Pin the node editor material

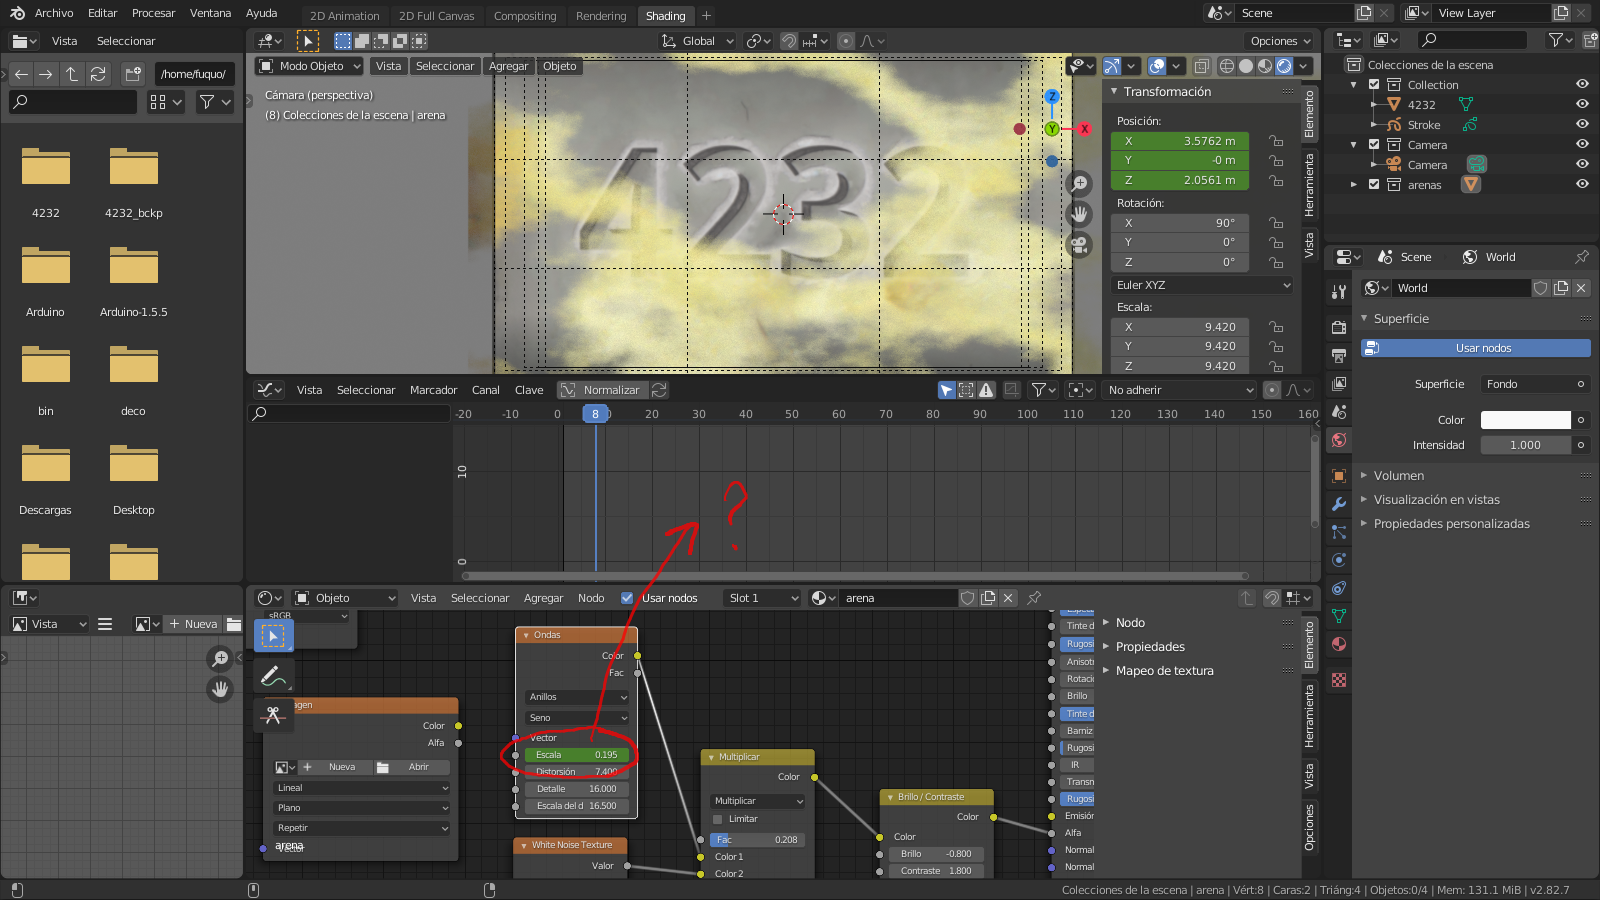tap(1034, 598)
